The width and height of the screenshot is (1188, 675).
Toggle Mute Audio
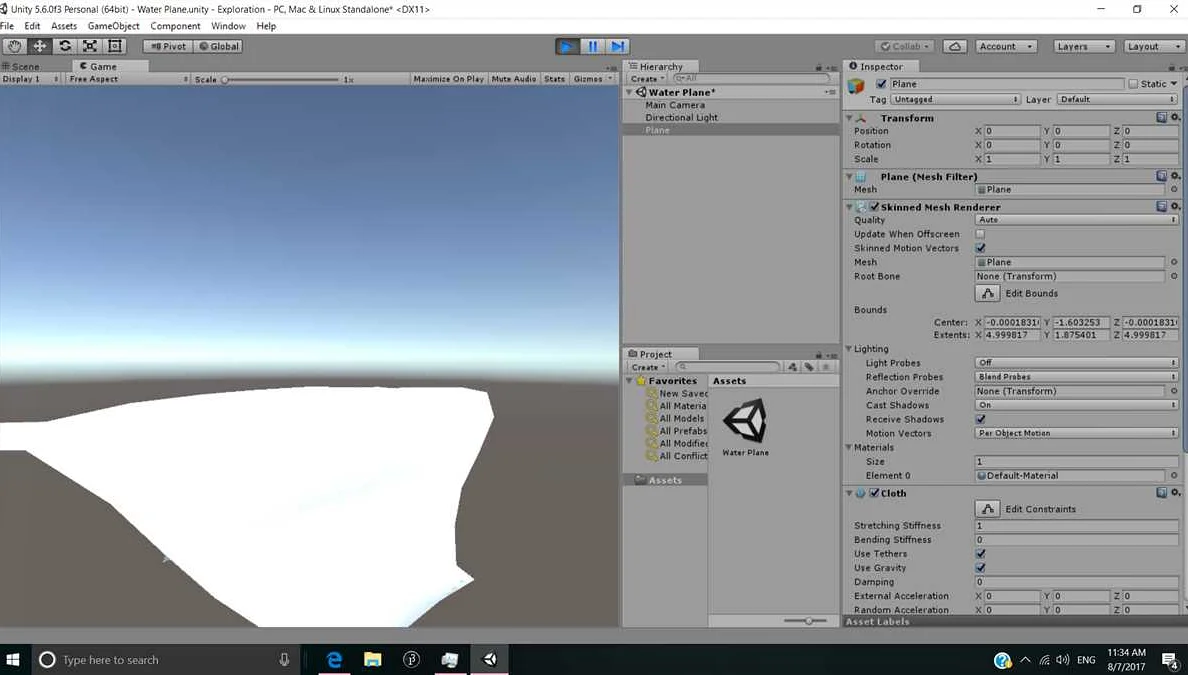click(x=514, y=79)
